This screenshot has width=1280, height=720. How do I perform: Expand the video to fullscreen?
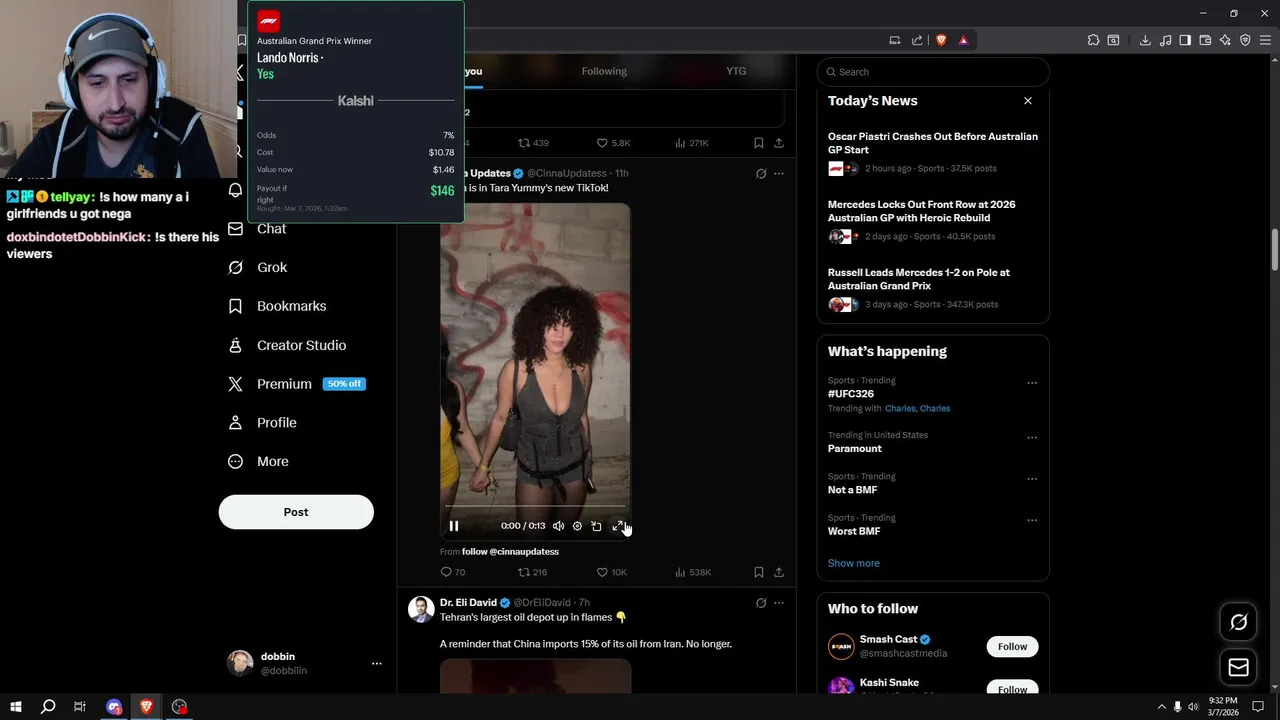pos(618,526)
